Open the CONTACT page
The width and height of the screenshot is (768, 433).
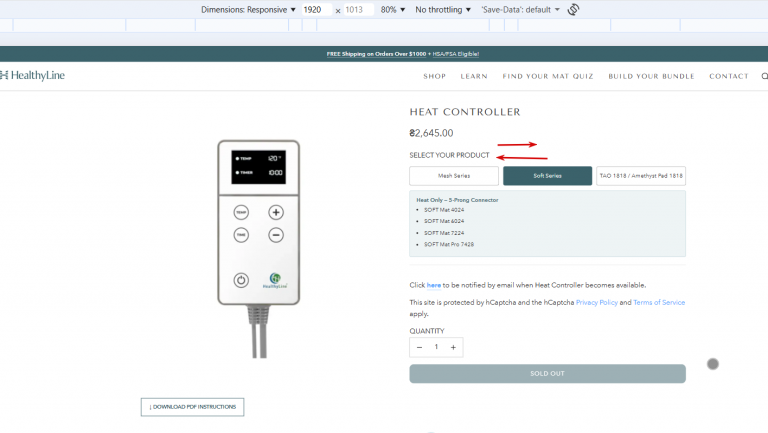(729, 76)
